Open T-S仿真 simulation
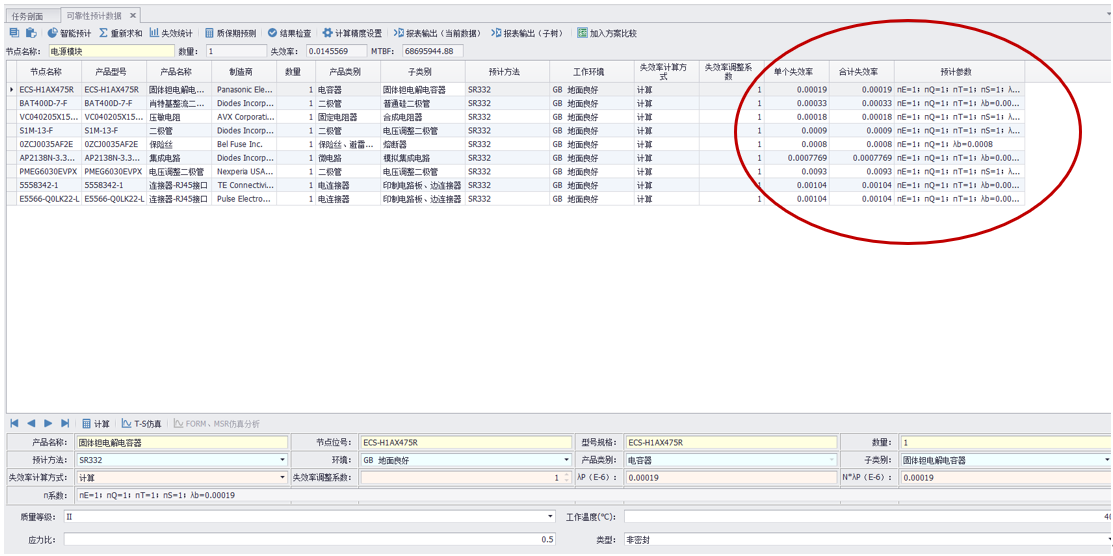Viewport: 1113px width, 556px height. point(141,424)
